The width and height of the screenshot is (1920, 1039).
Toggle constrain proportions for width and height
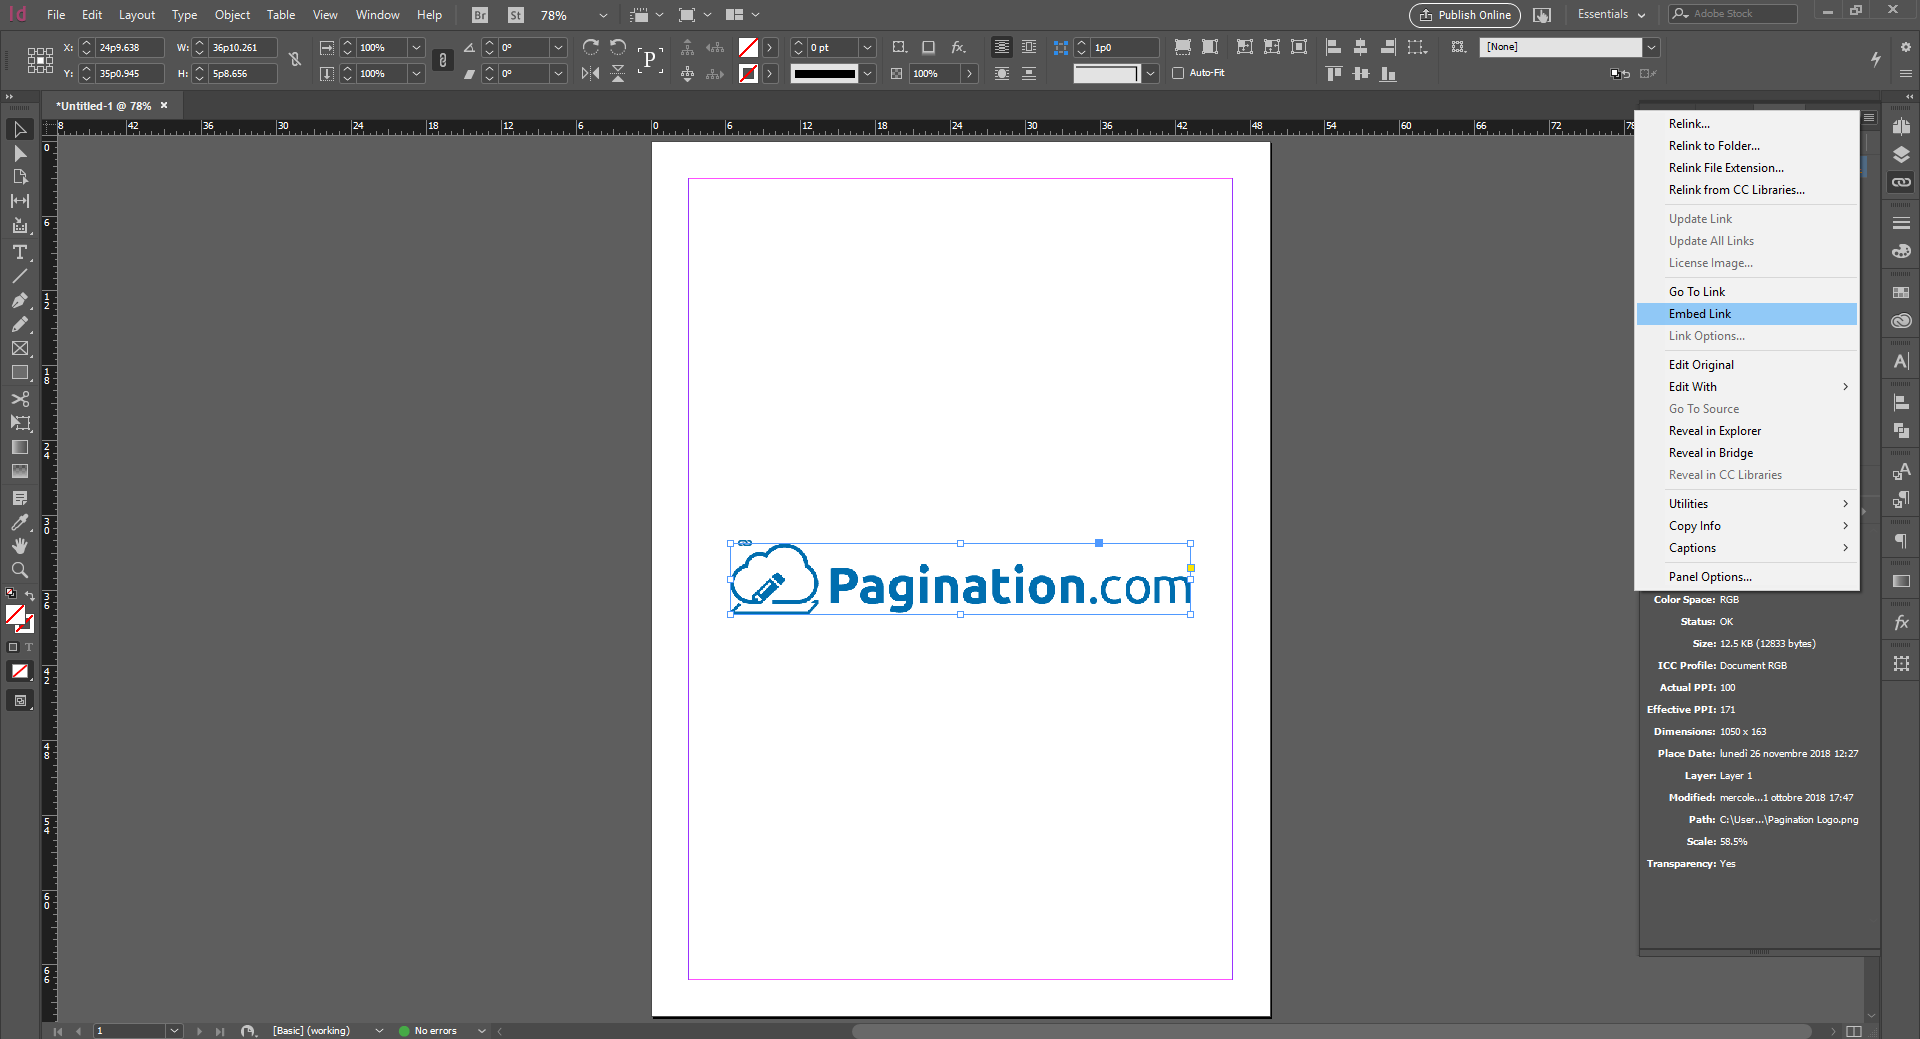[x=295, y=60]
